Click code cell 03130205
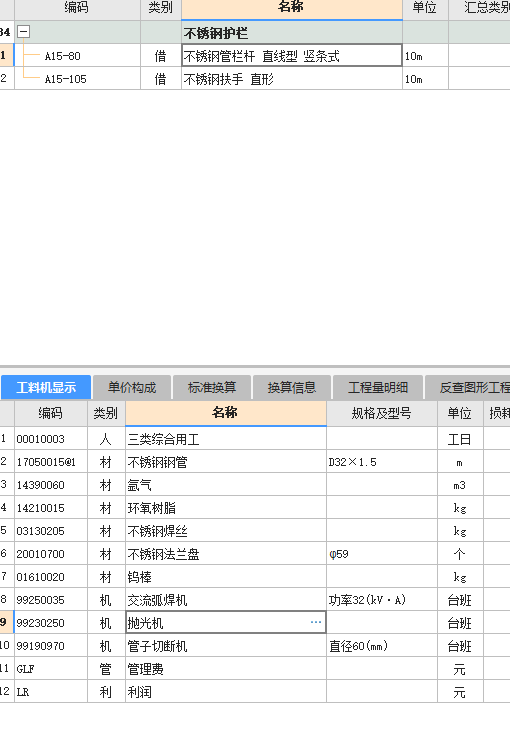The image size is (510, 746). point(51,530)
